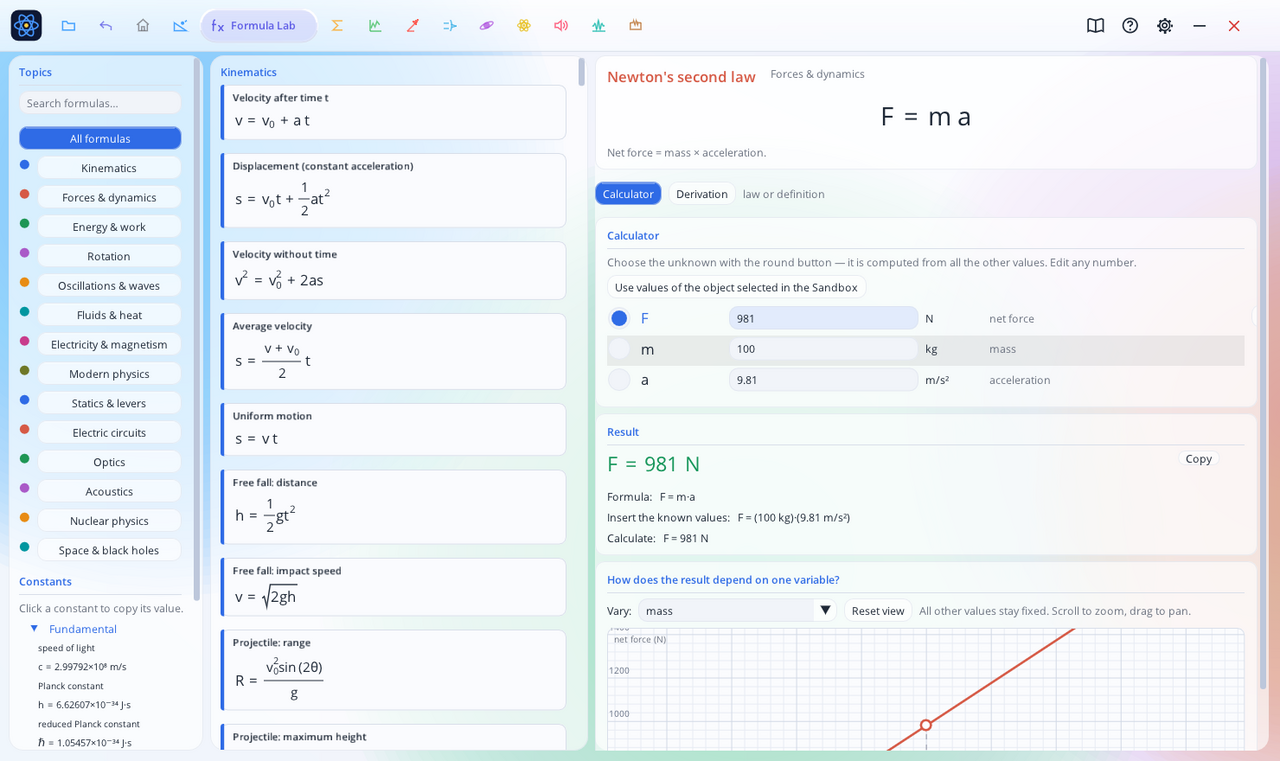Switch to the Formula Lab tab

(258, 25)
